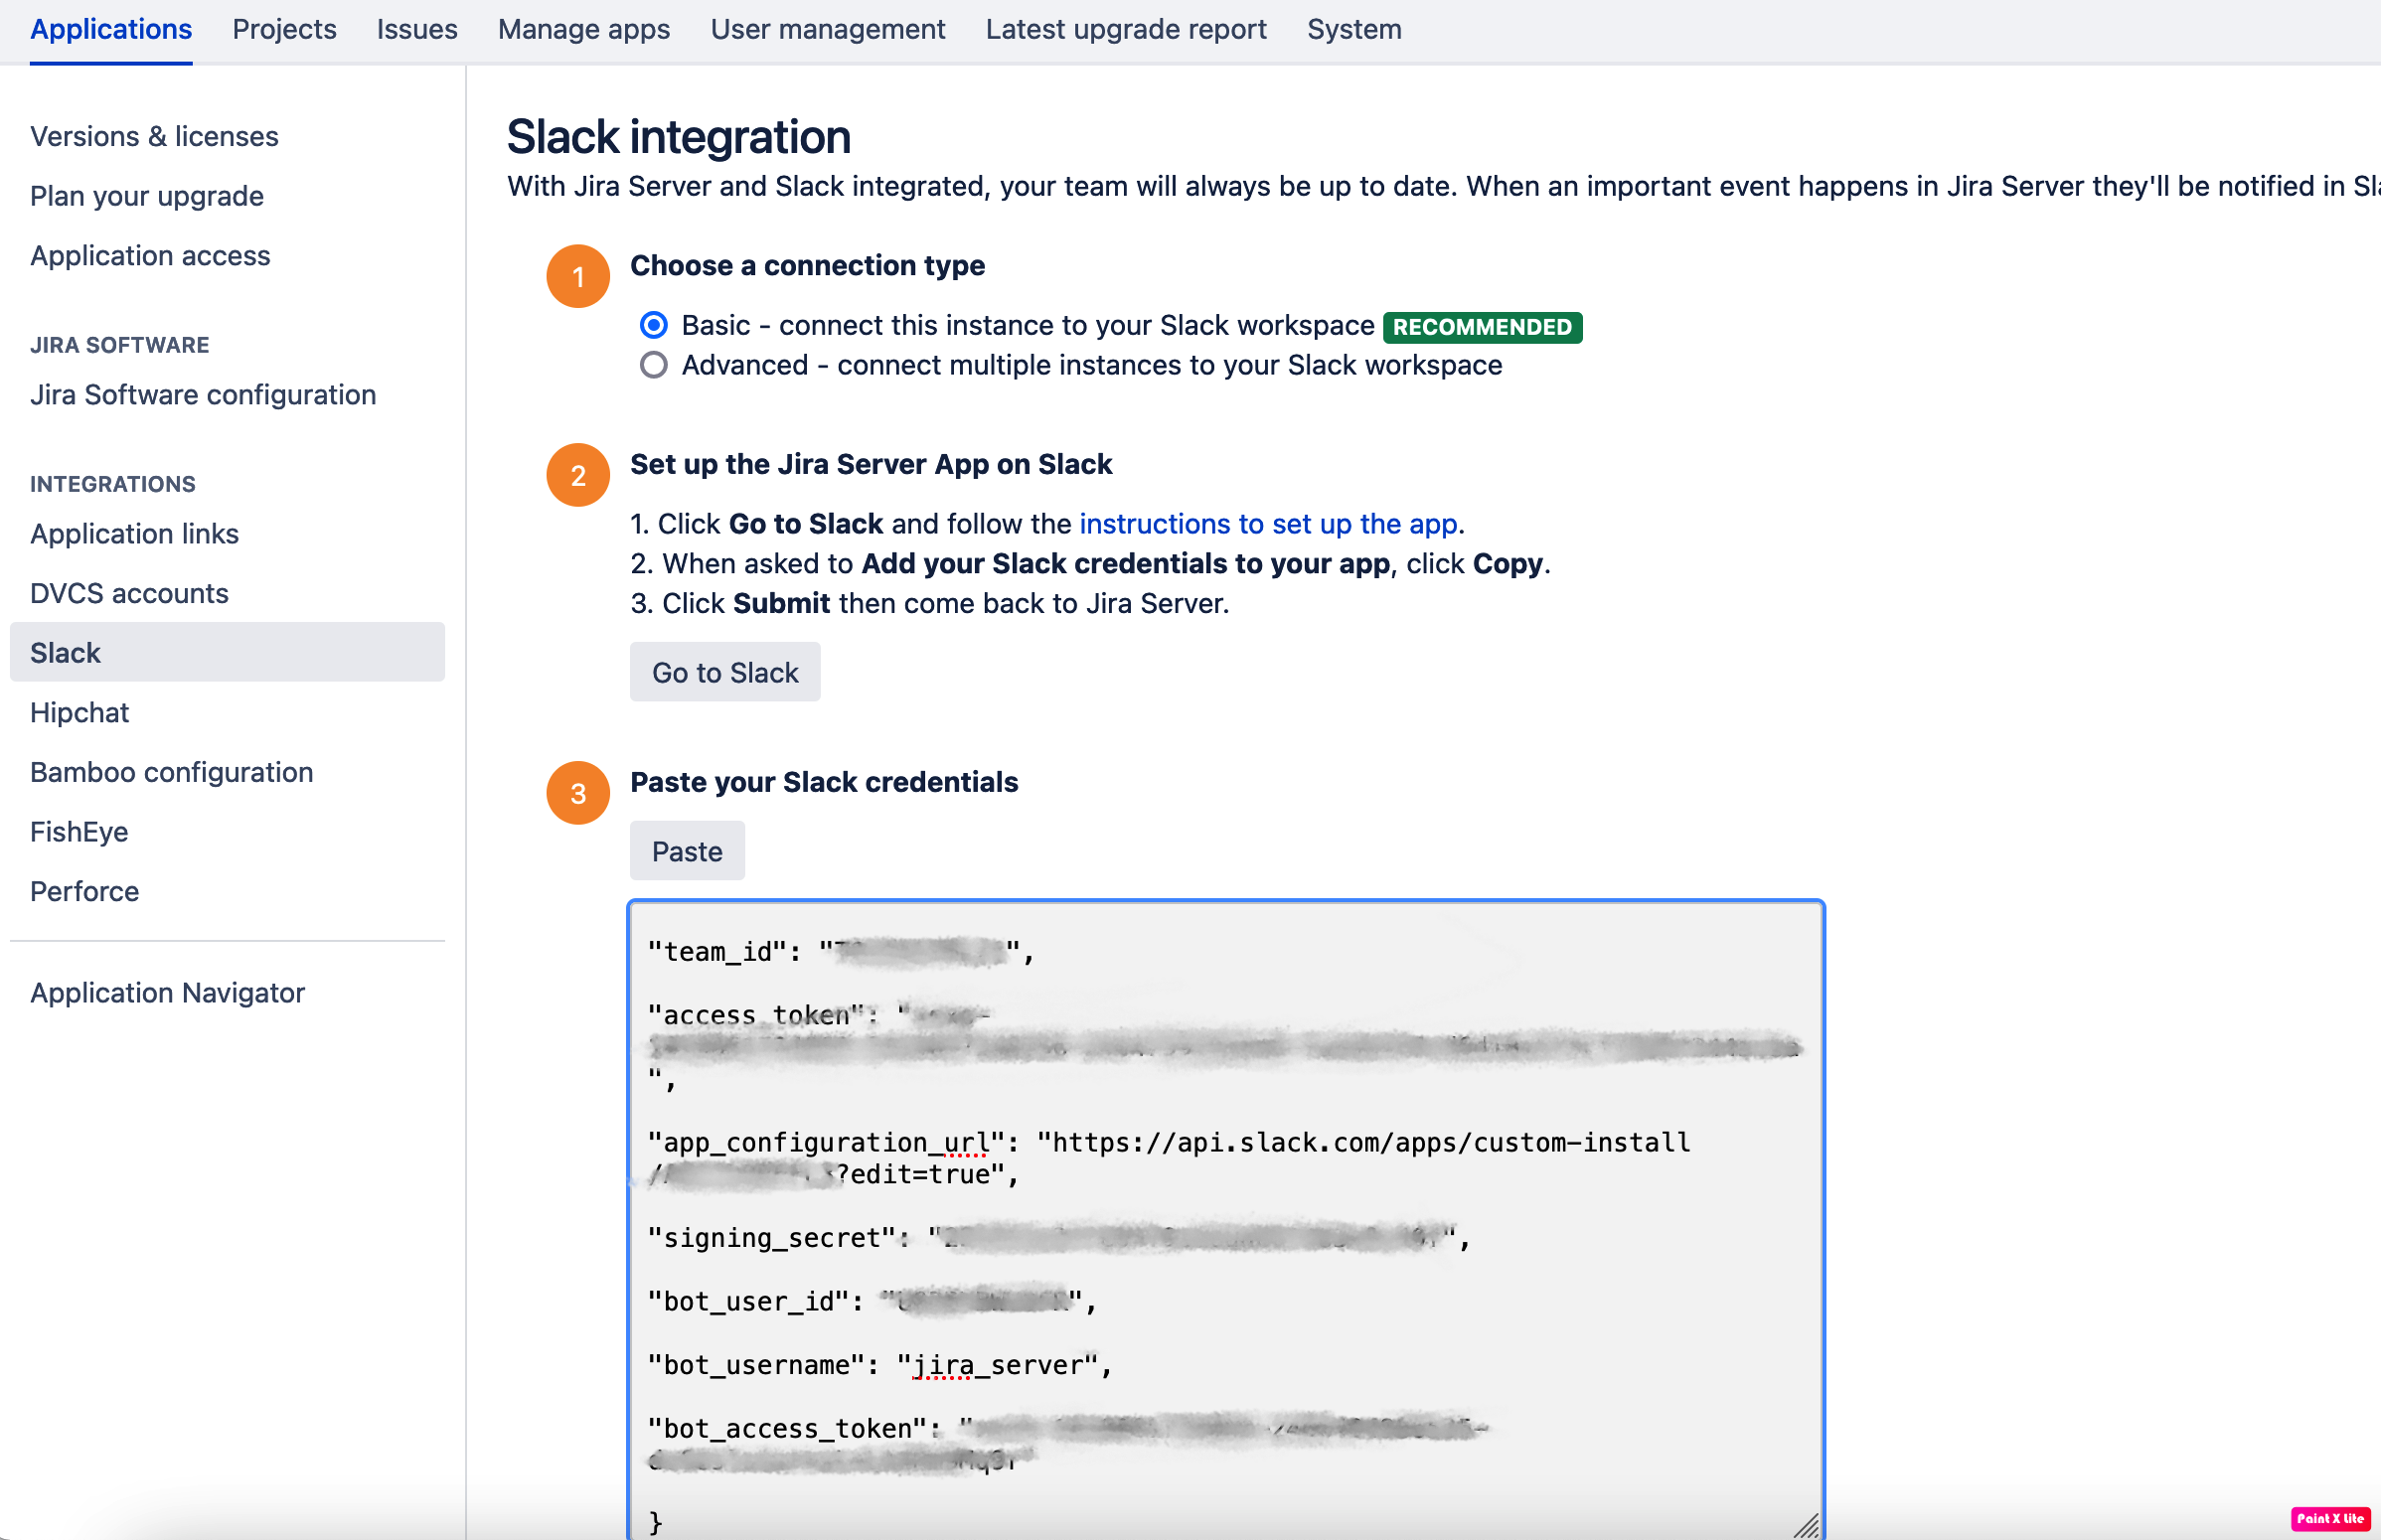Open Application links in sidebar
Viewport: 2381px width, 1540px height.
pos(134,533)
